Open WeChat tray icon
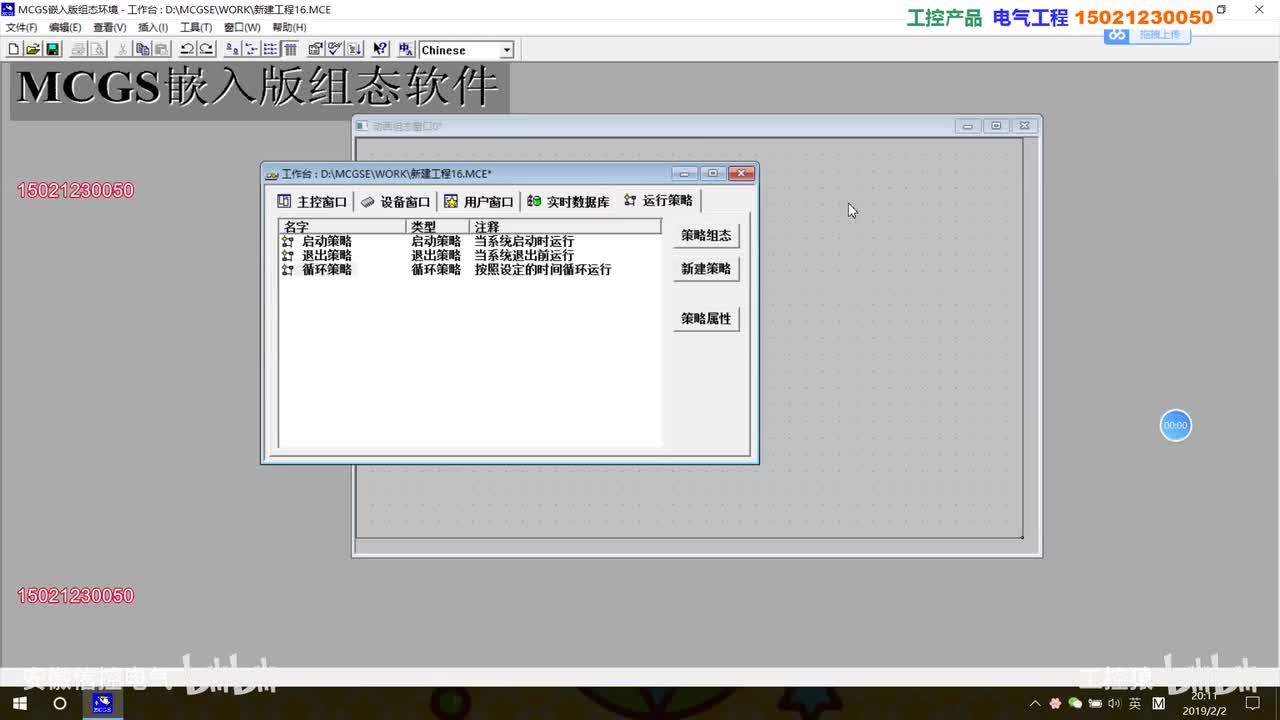 [1075, 704]
